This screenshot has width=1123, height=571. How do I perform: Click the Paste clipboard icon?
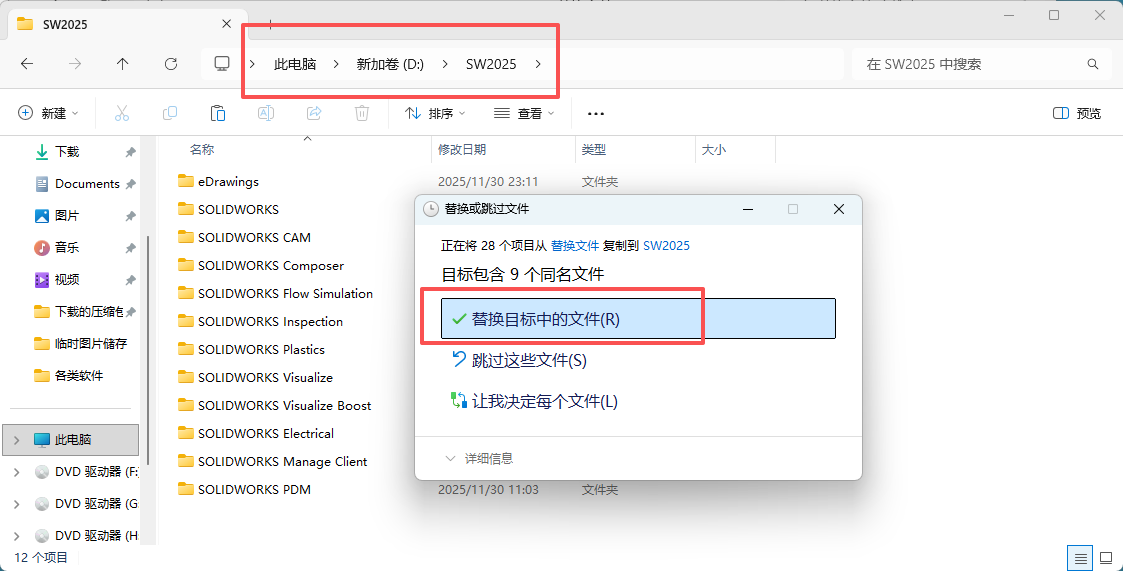(x=218, y=112)
